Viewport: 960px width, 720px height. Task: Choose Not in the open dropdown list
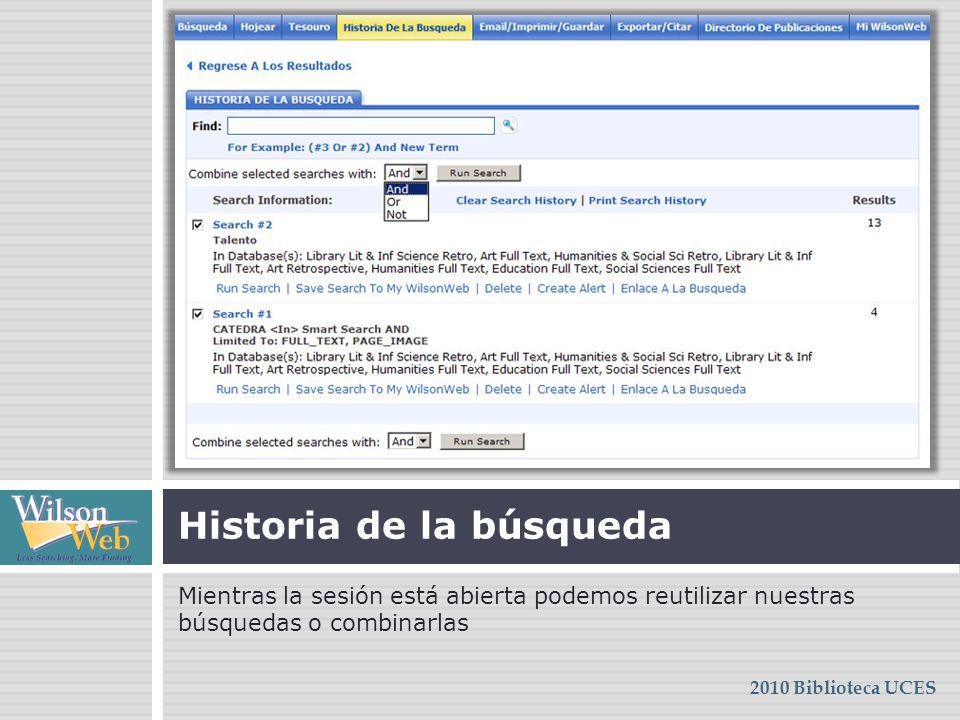pos(406,215)
